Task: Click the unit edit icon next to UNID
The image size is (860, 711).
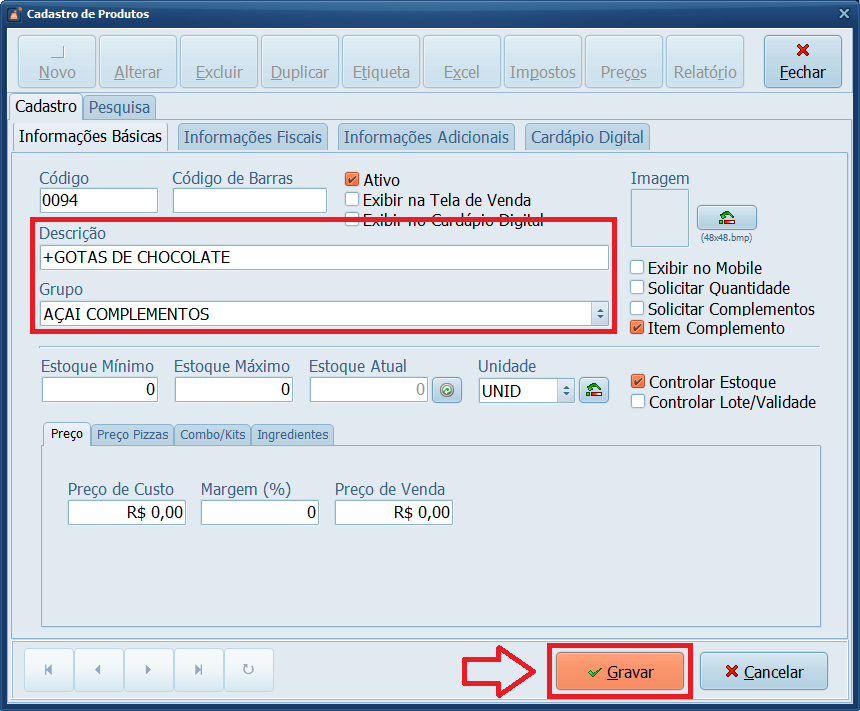Action: pos(594,390)
